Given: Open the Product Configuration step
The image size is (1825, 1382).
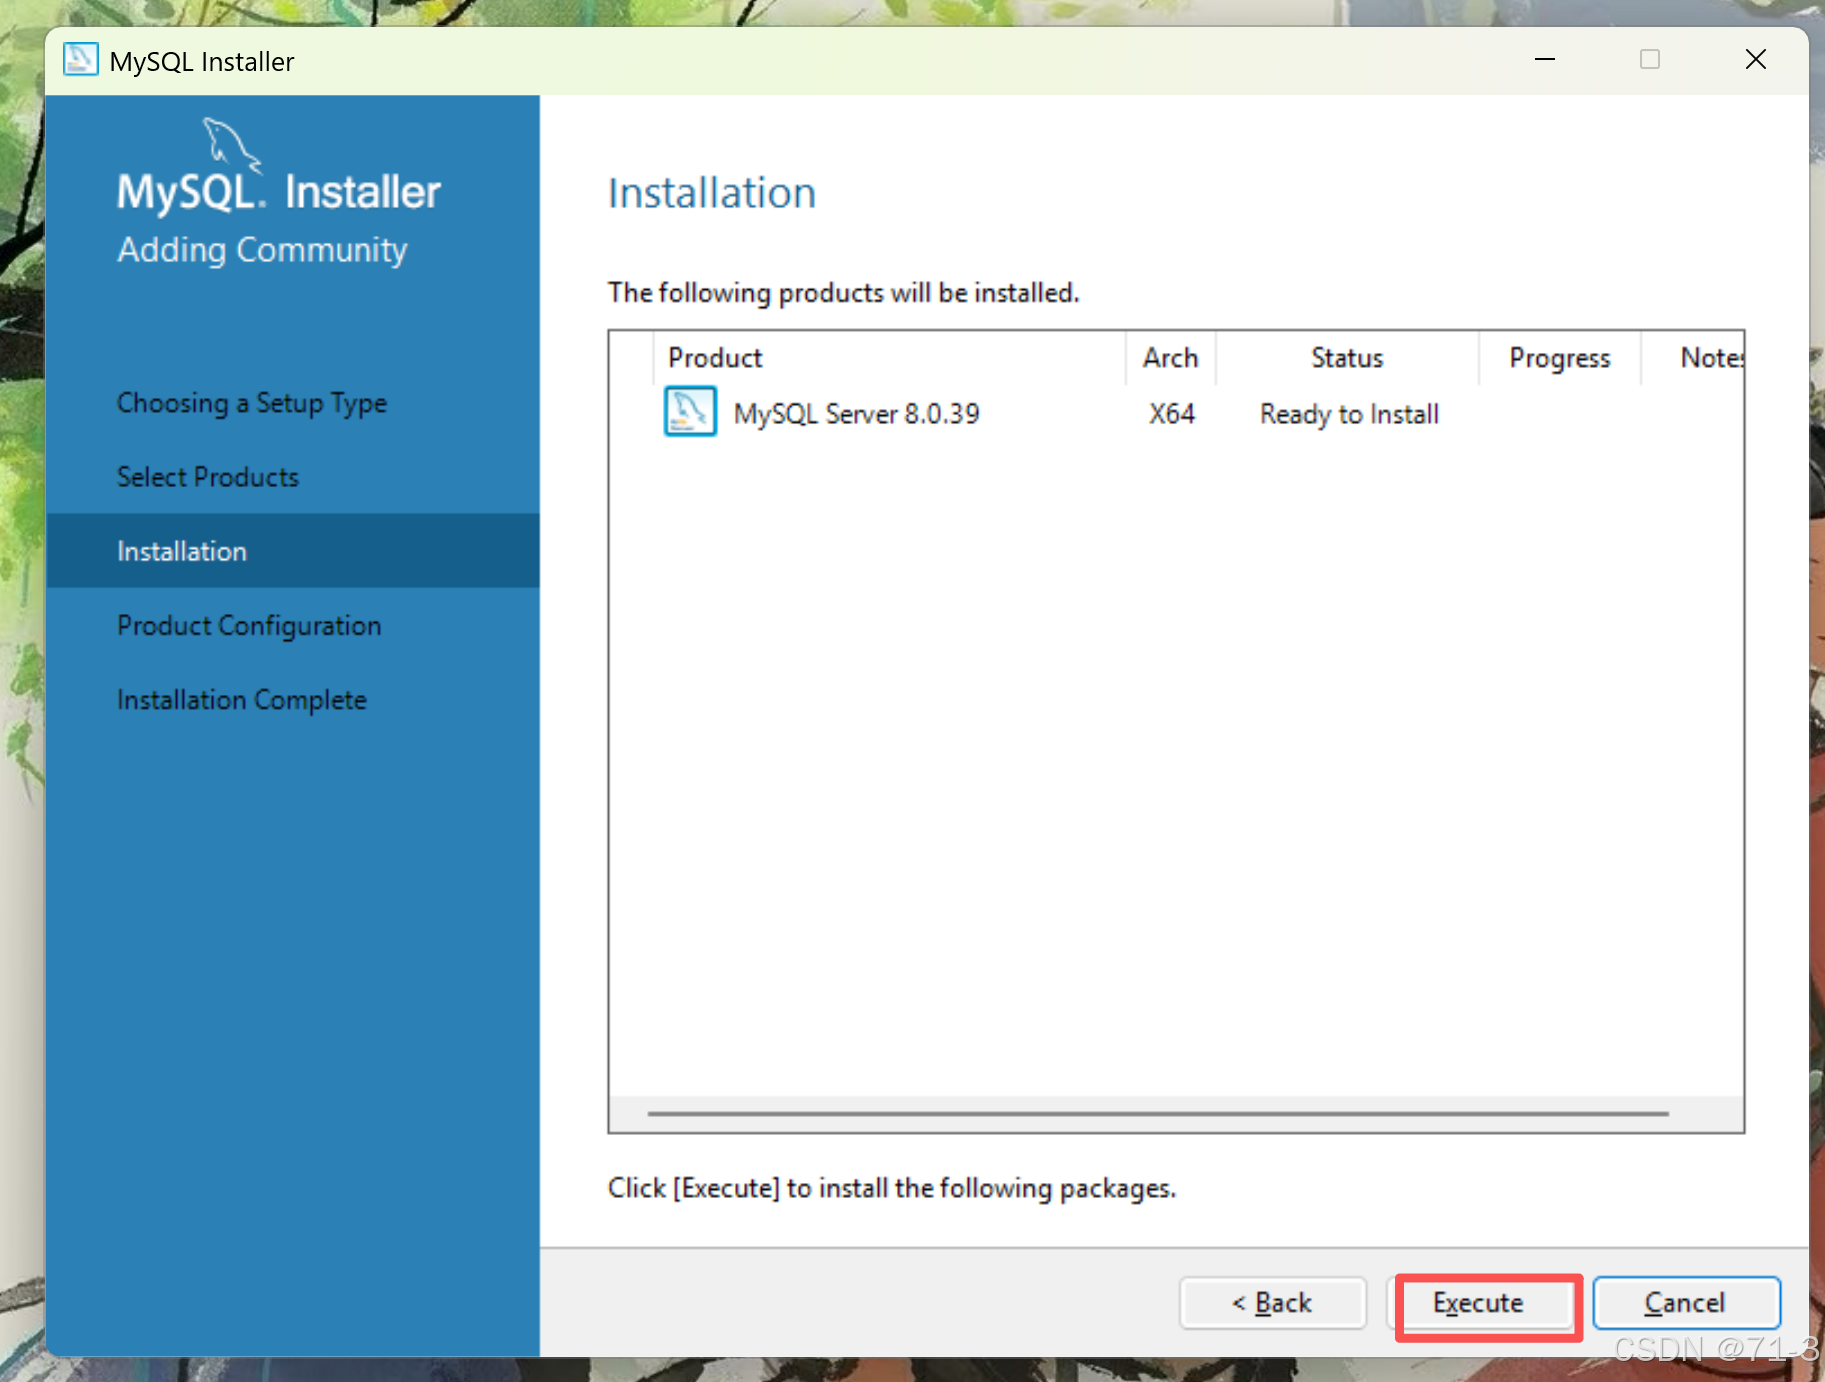Looking at the screenshot, I should 249,626.
